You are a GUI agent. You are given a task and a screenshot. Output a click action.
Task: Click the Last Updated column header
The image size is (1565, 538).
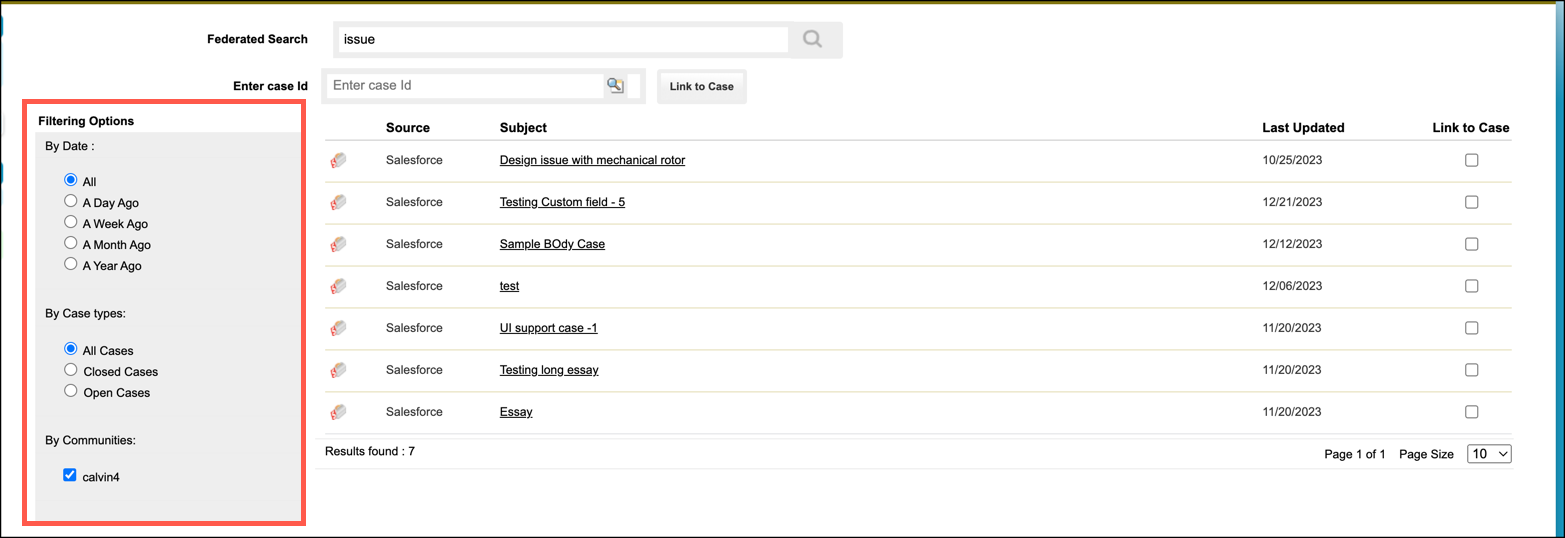pos(1303,128)
